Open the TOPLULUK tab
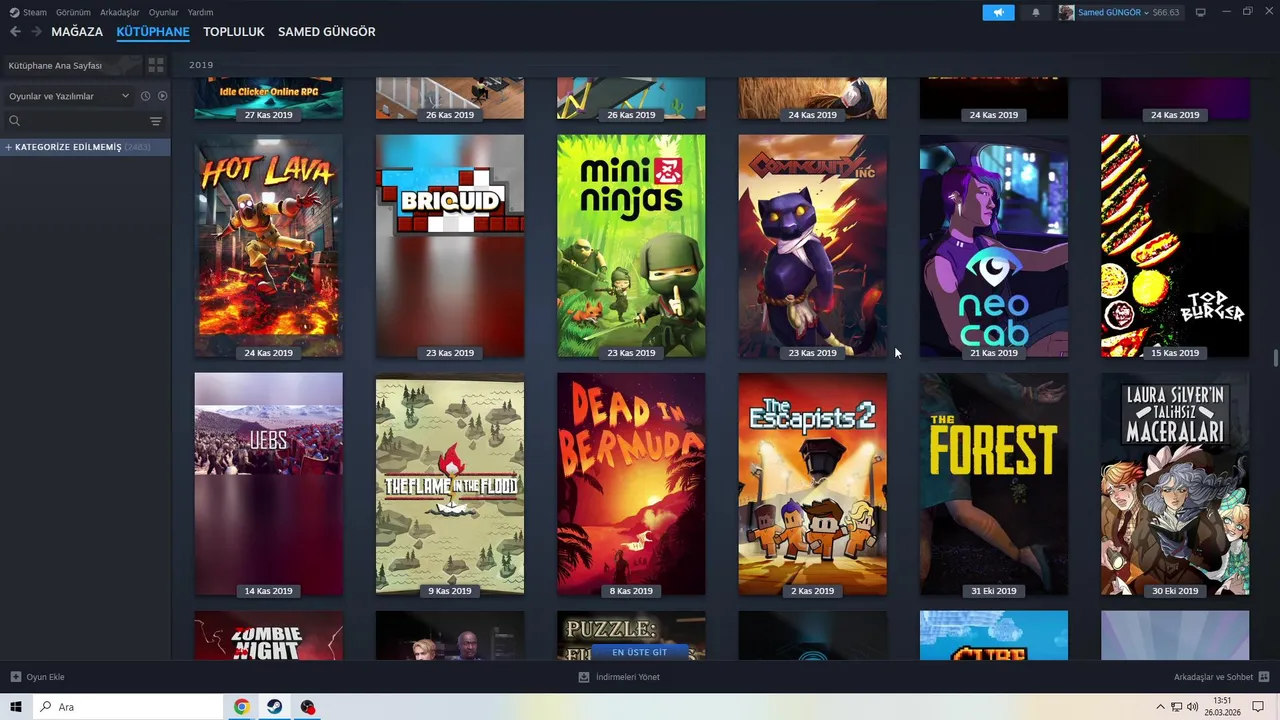This screenshot has width=1280, height=720. click(233, 32)
